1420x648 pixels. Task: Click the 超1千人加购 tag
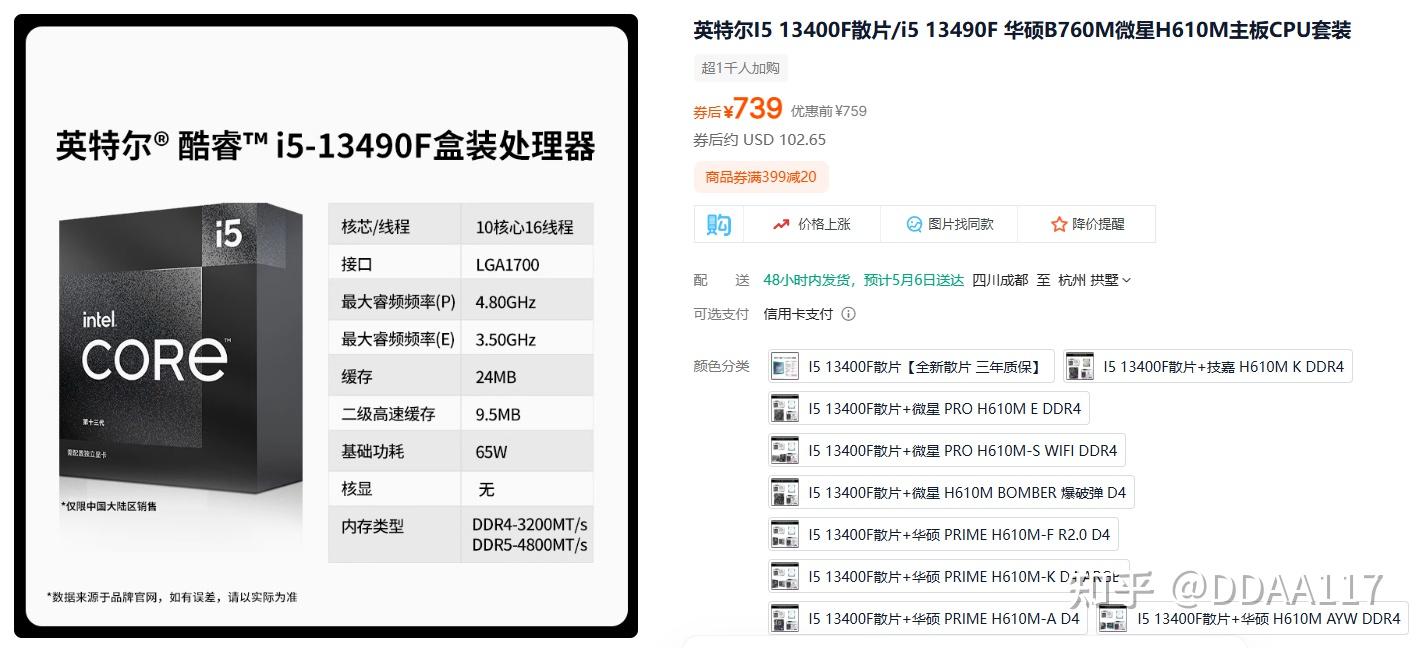741,68
